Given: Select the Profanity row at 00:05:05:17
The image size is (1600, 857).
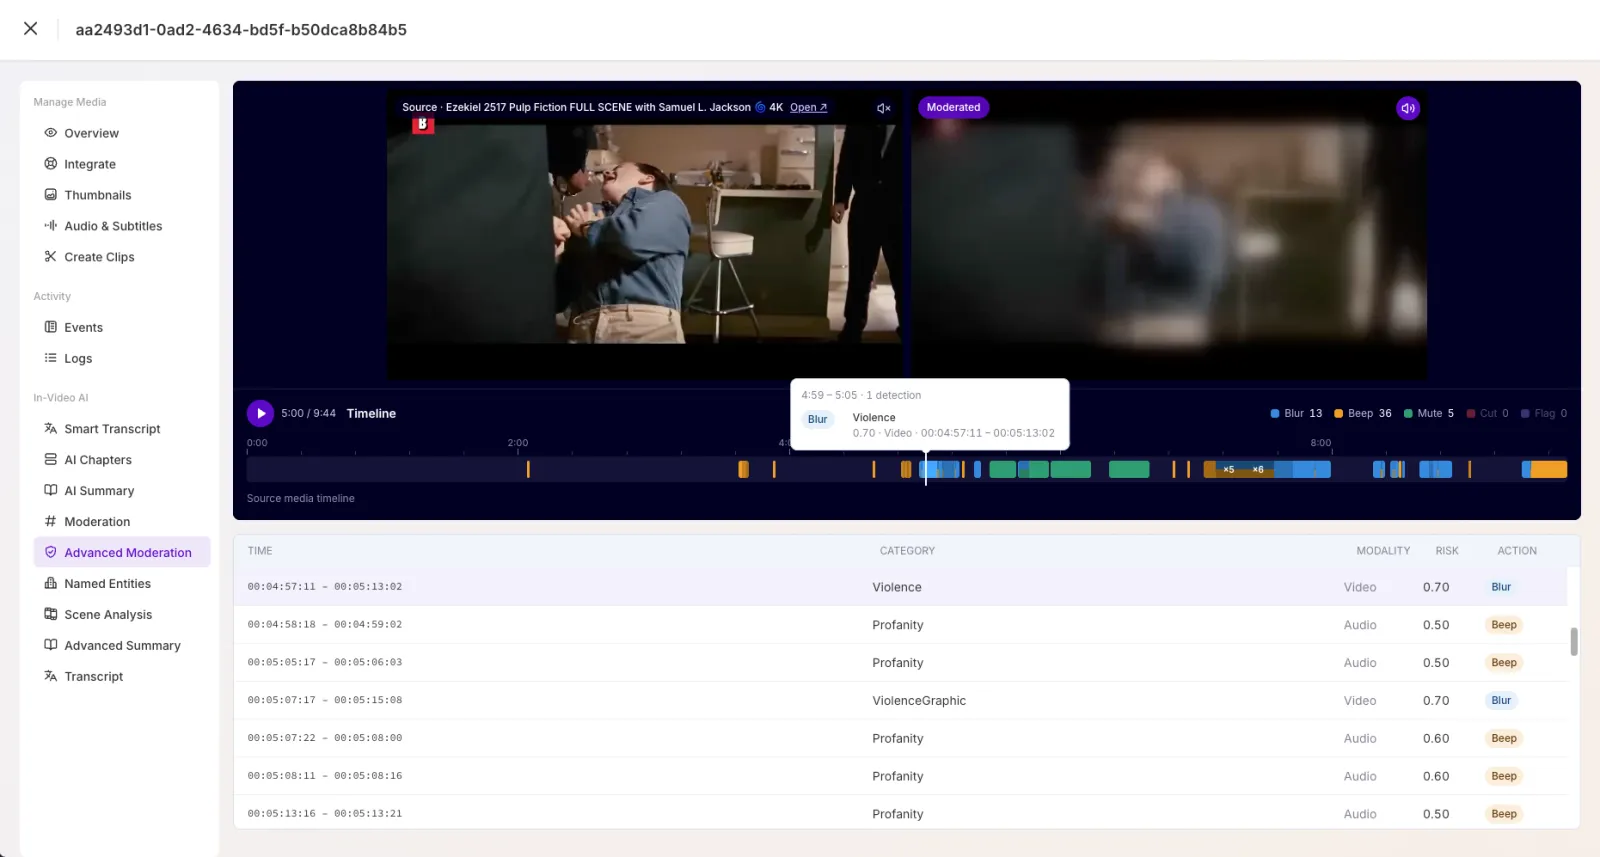Looking at the screenshot, I should (x=900, y=663).
